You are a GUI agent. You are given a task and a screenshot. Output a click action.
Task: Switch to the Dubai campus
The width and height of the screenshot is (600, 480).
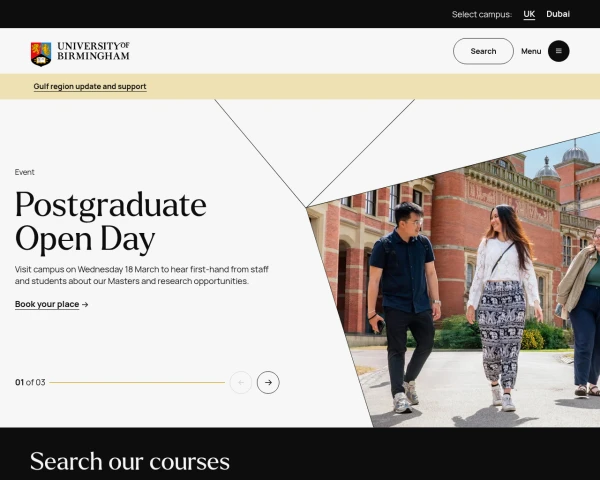pyautogui.click(x=558, y=14)
